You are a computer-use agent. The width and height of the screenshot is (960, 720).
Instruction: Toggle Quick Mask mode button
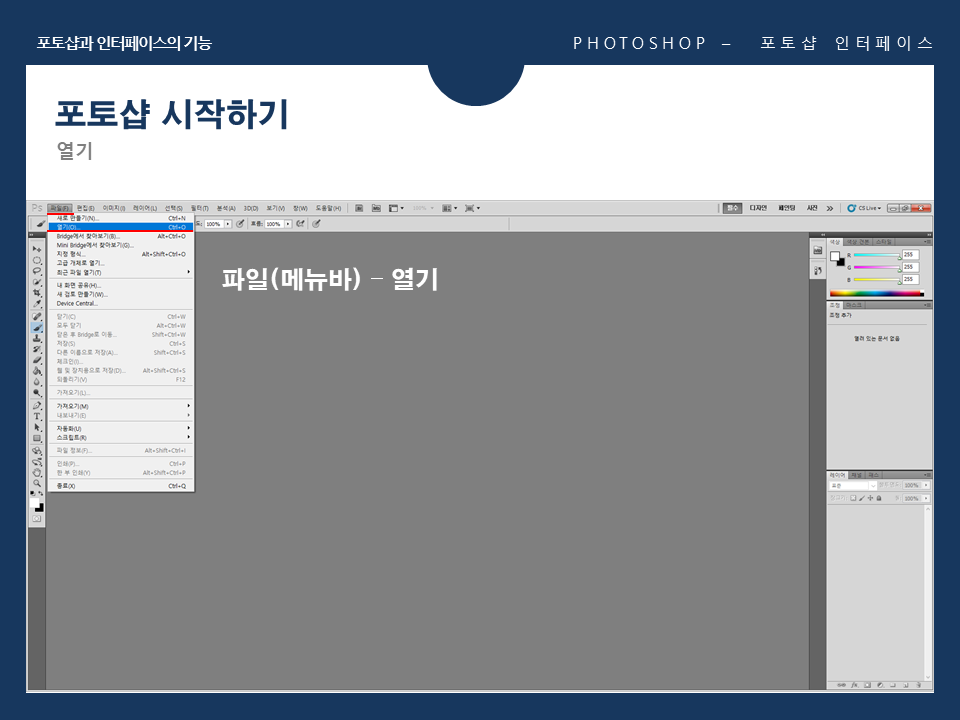pos(37,519)
